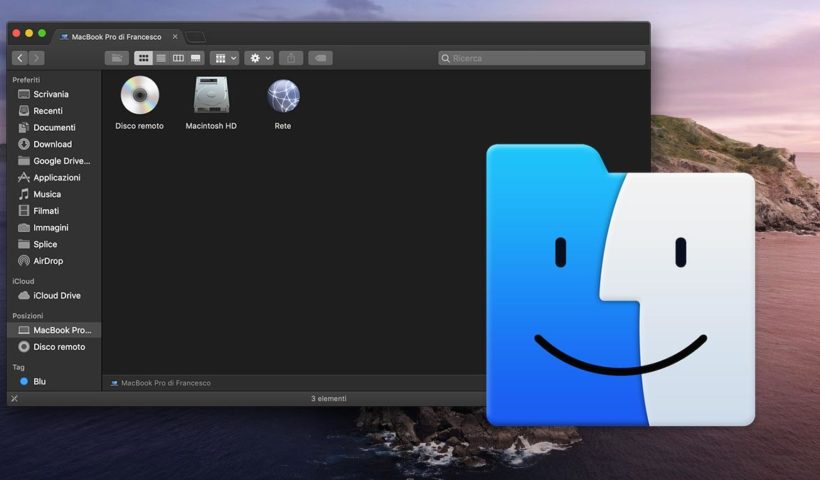Click the green full-screen window button
This screenshot has width=820, height=480.
pos(42,33)
